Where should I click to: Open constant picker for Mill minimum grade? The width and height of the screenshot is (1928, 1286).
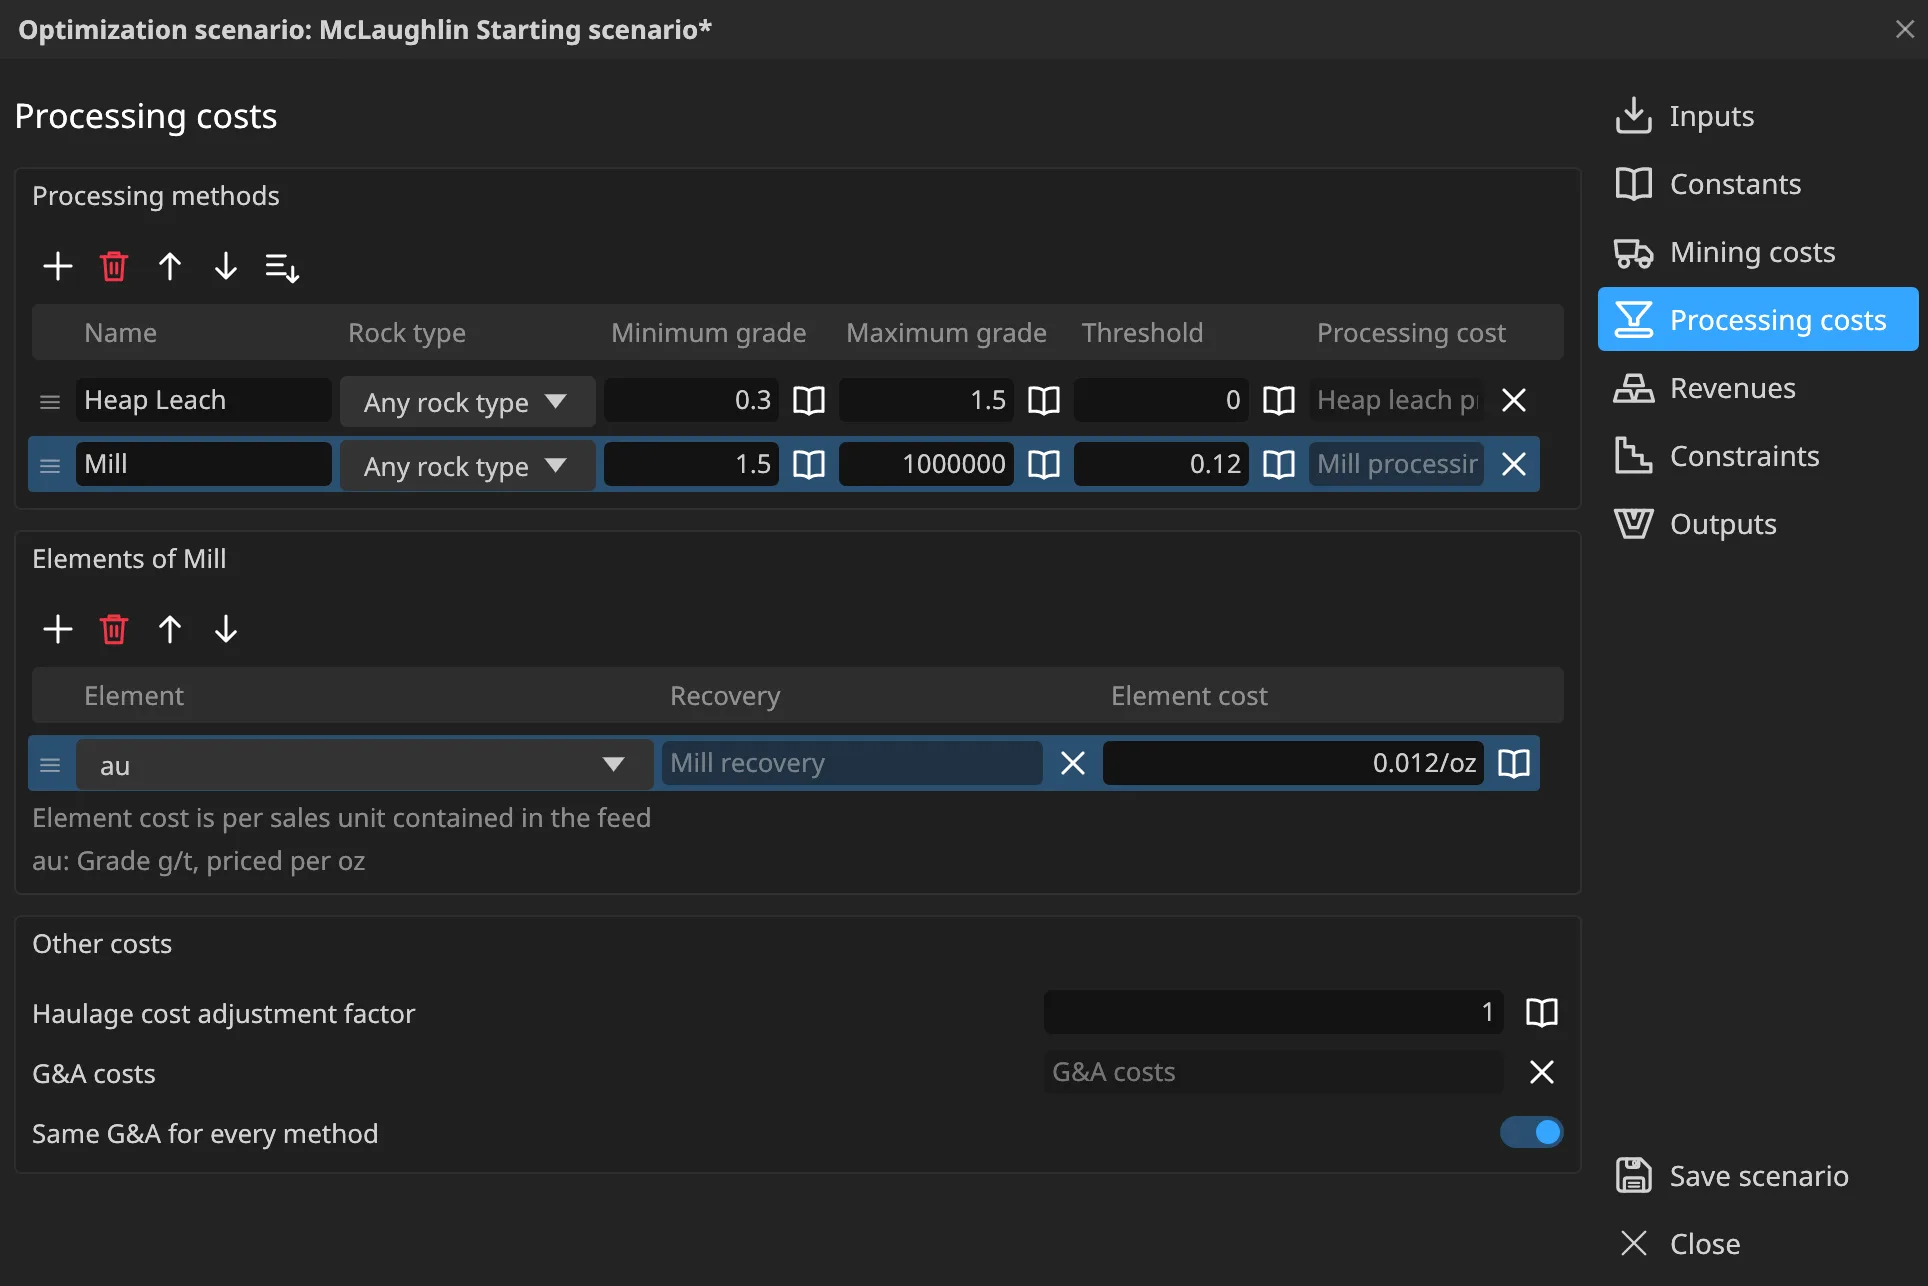809,464
